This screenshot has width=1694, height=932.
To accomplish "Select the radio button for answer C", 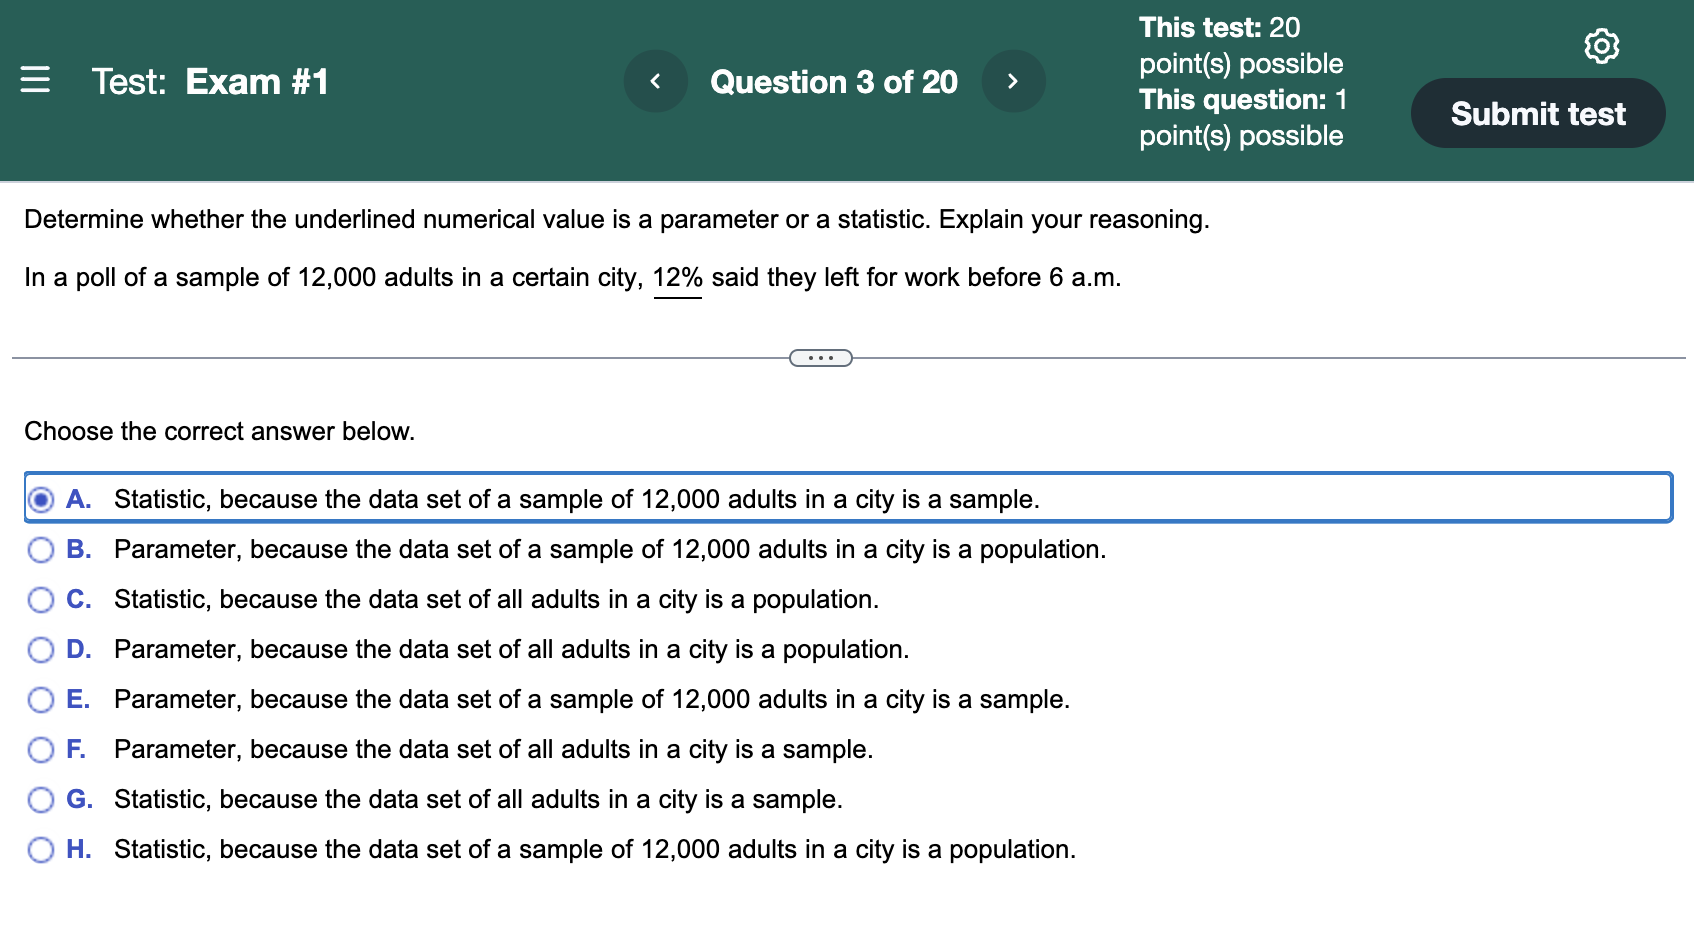I will [42, 599].
